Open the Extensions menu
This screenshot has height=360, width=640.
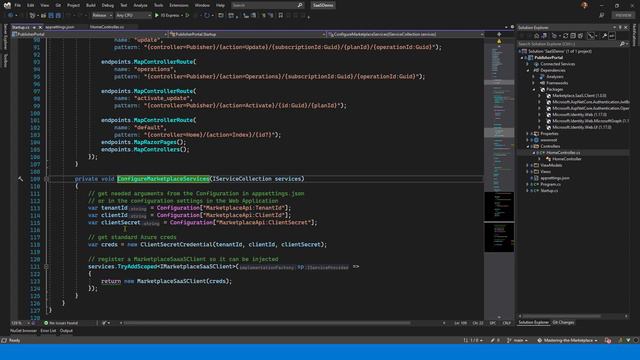coord(179,5)
